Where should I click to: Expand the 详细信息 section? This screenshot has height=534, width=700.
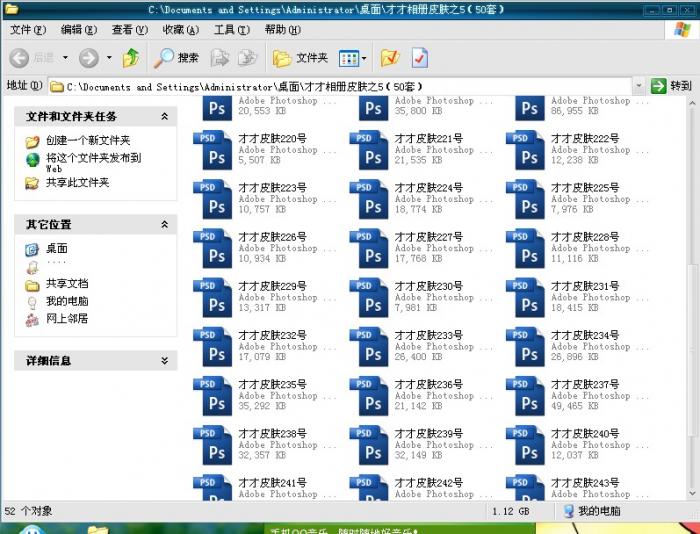[x=164, y=361]
